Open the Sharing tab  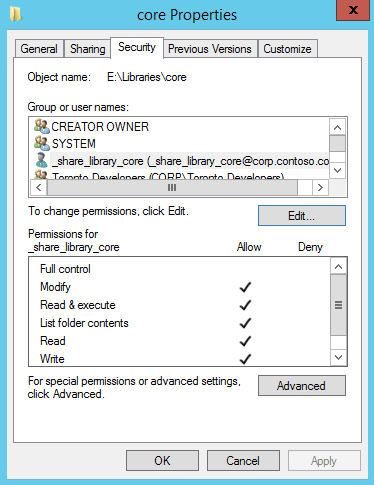click(87, 49)
